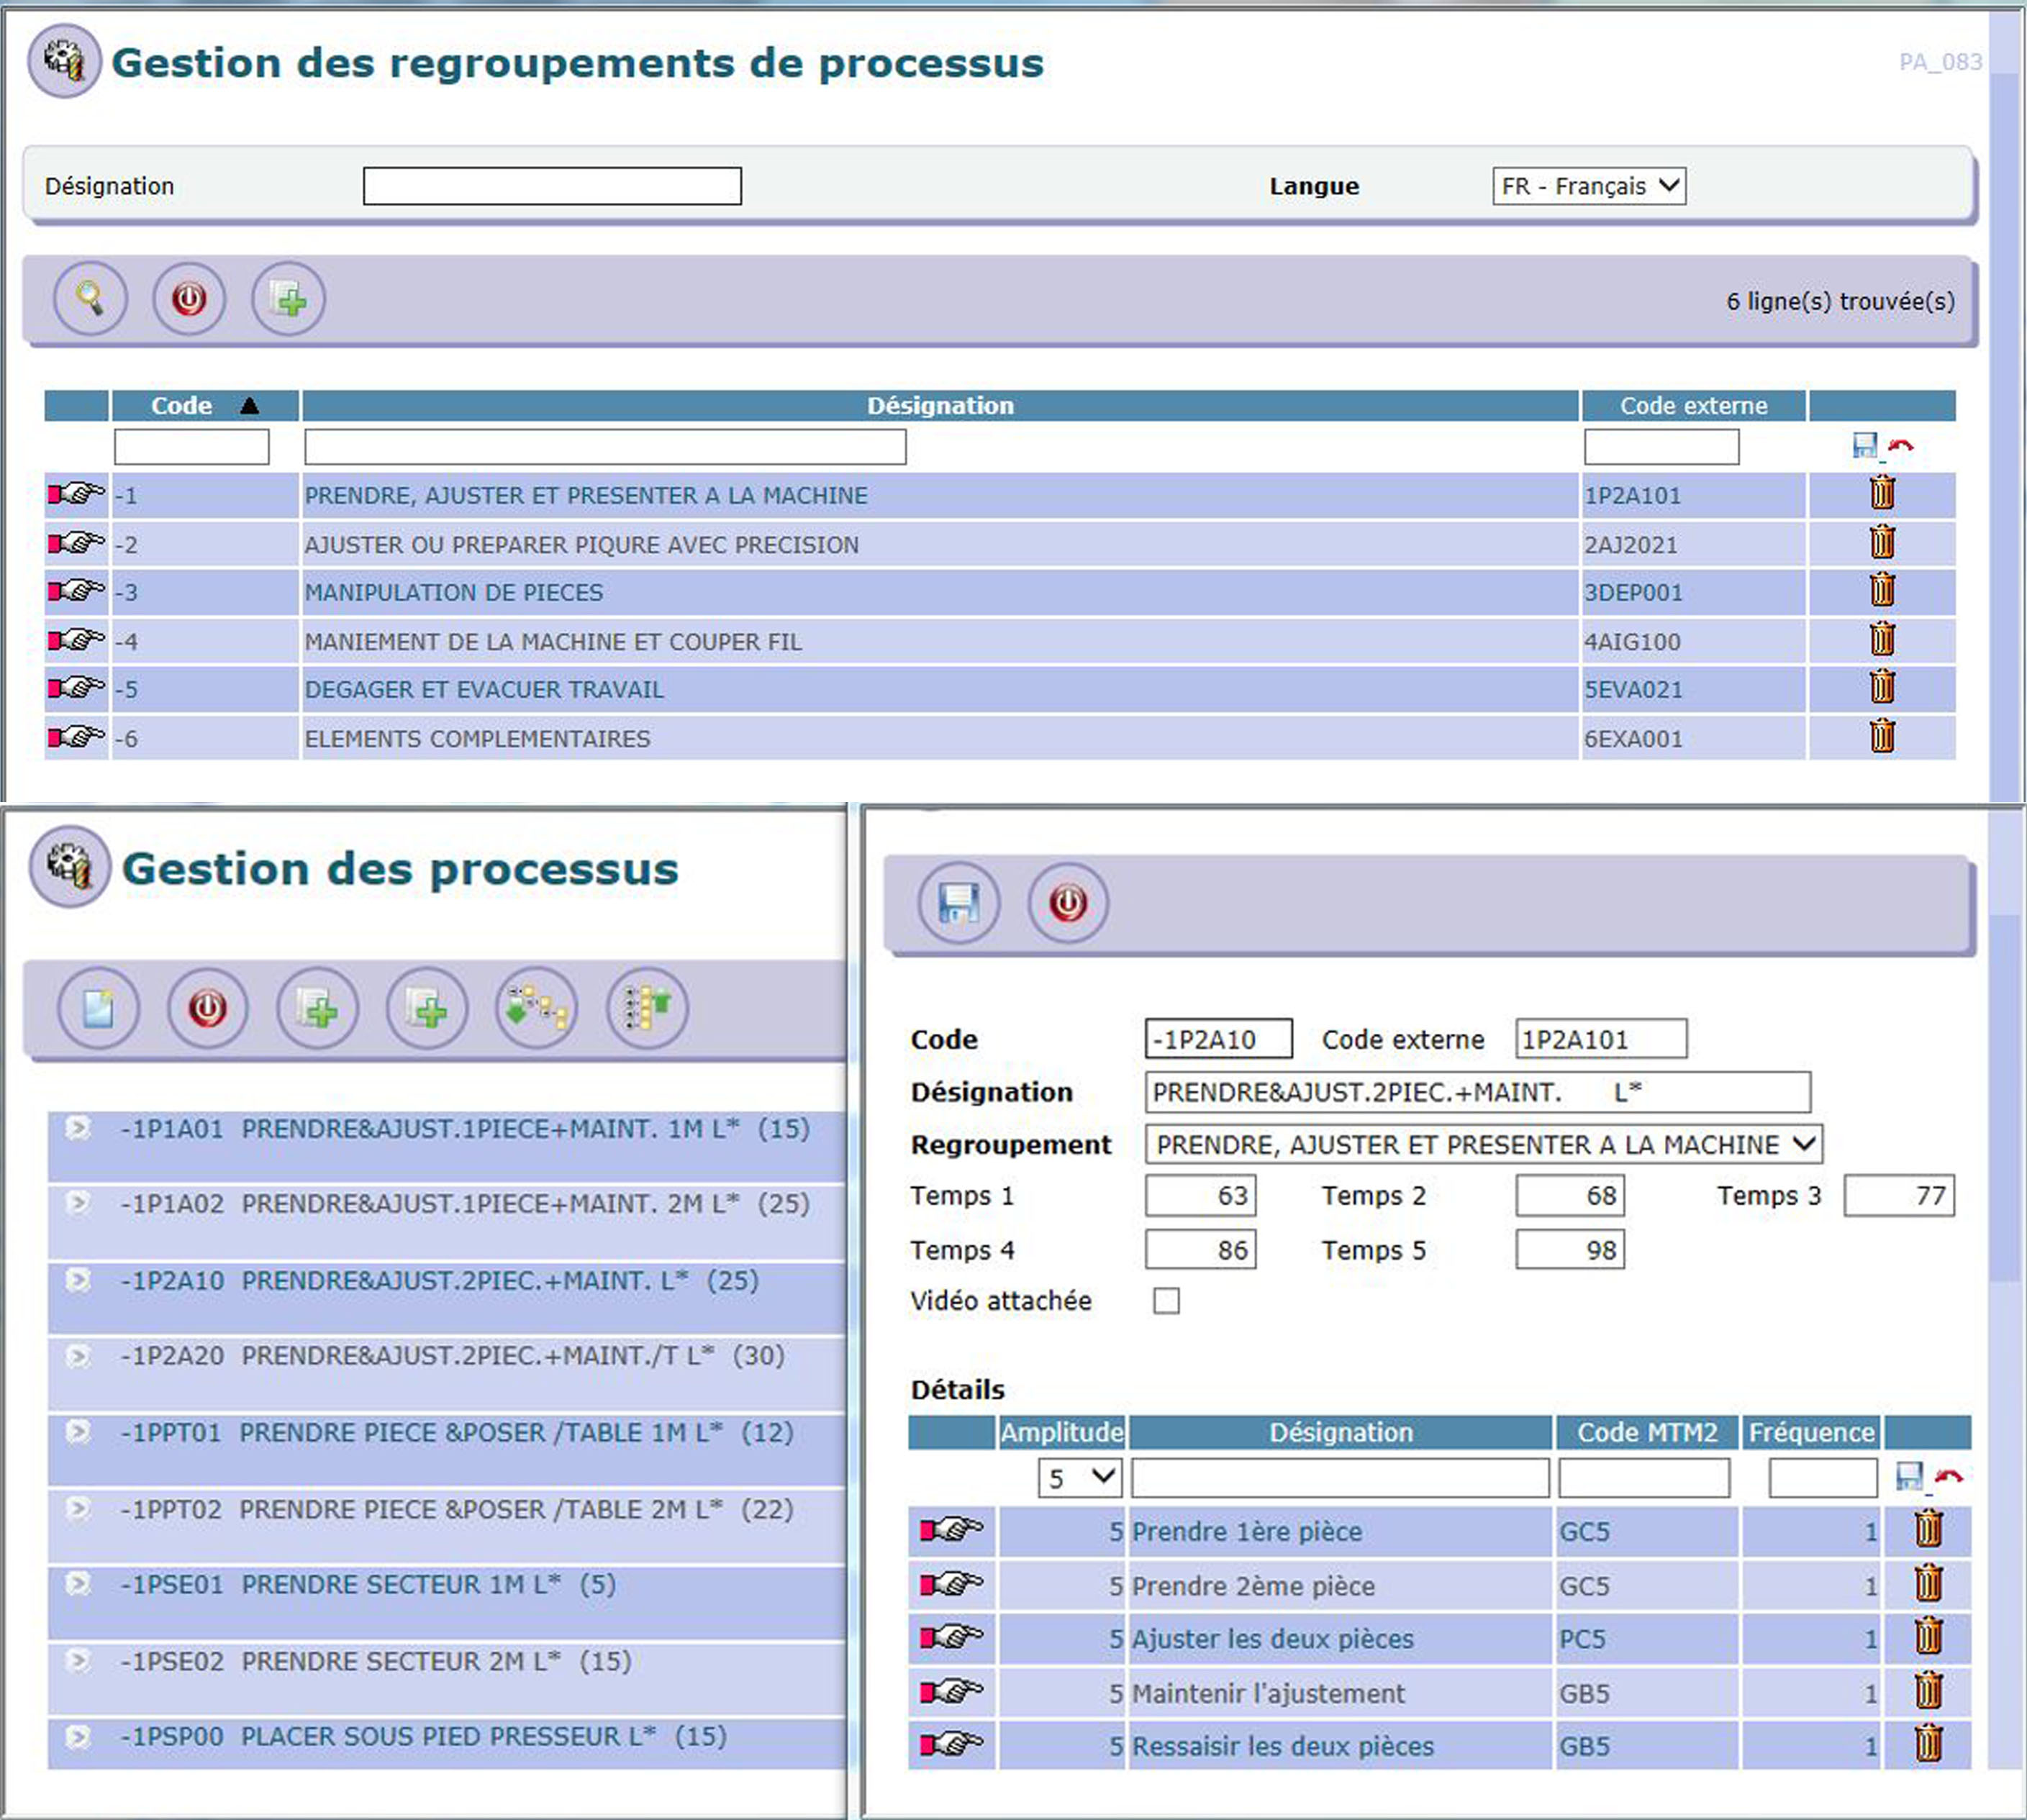2027x1820 pixels.
Task: Open the Langue dropdown set to FR - Français
Action: tap(1589, 186)
